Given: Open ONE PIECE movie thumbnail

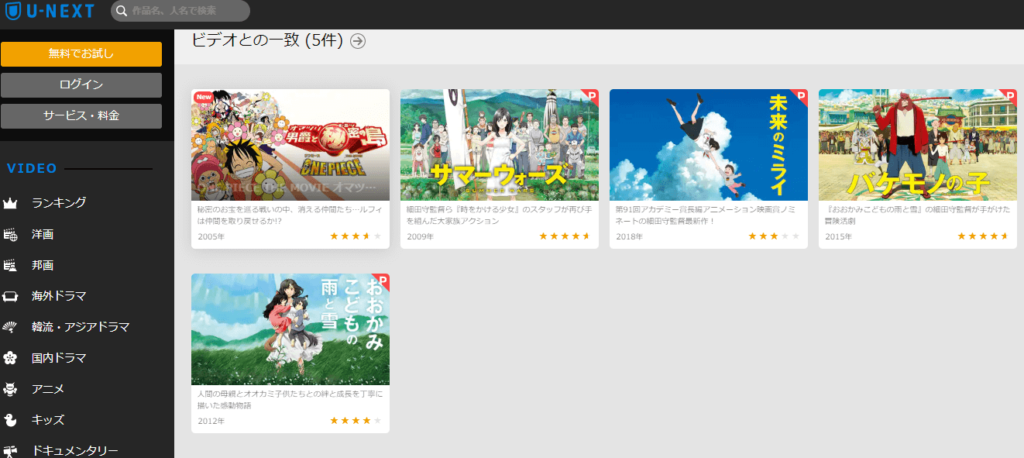Looking at the screenshot, I should click(291, 144).
